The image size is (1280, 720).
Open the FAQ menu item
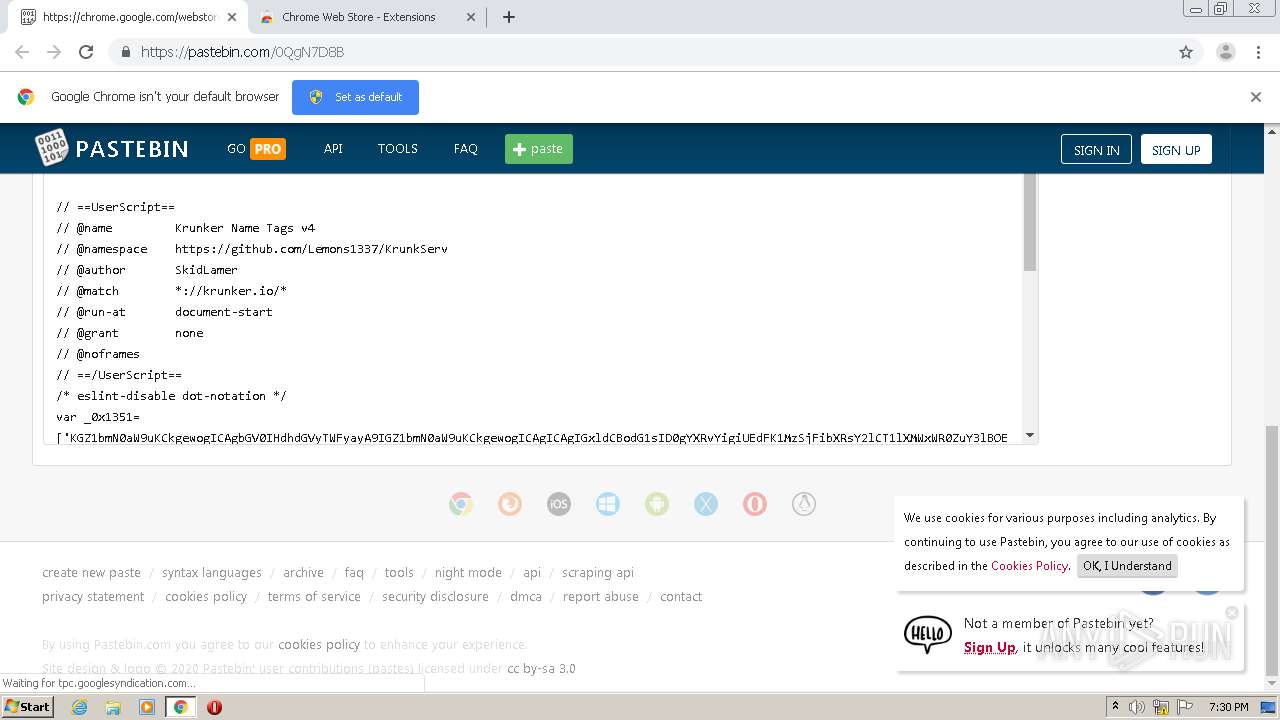(465, 148)
